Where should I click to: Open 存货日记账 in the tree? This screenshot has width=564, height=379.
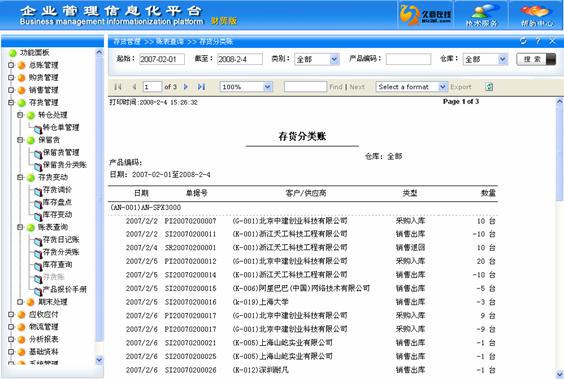[61, 239]
